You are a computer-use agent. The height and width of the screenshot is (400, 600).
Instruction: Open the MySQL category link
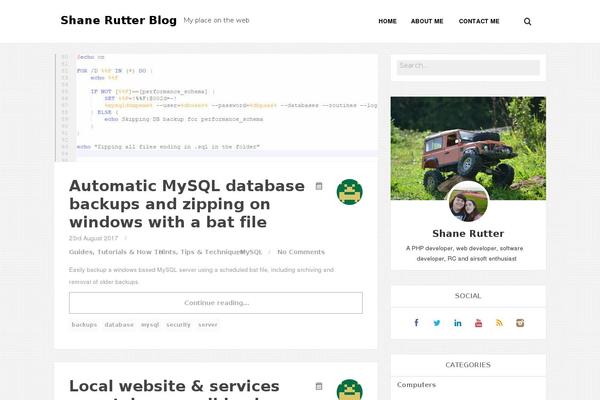coord(251,252)
